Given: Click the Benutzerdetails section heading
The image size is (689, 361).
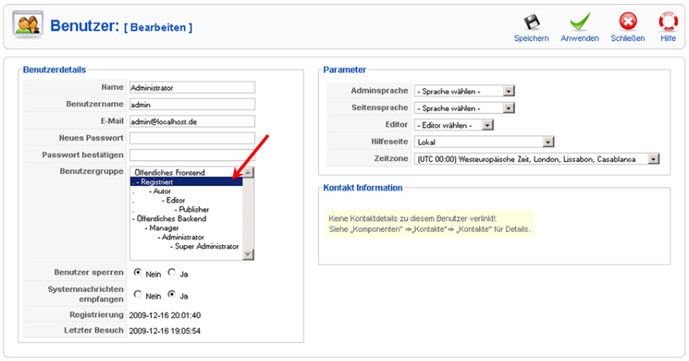Looking at the screenshot, I should (x=54, y=69).
